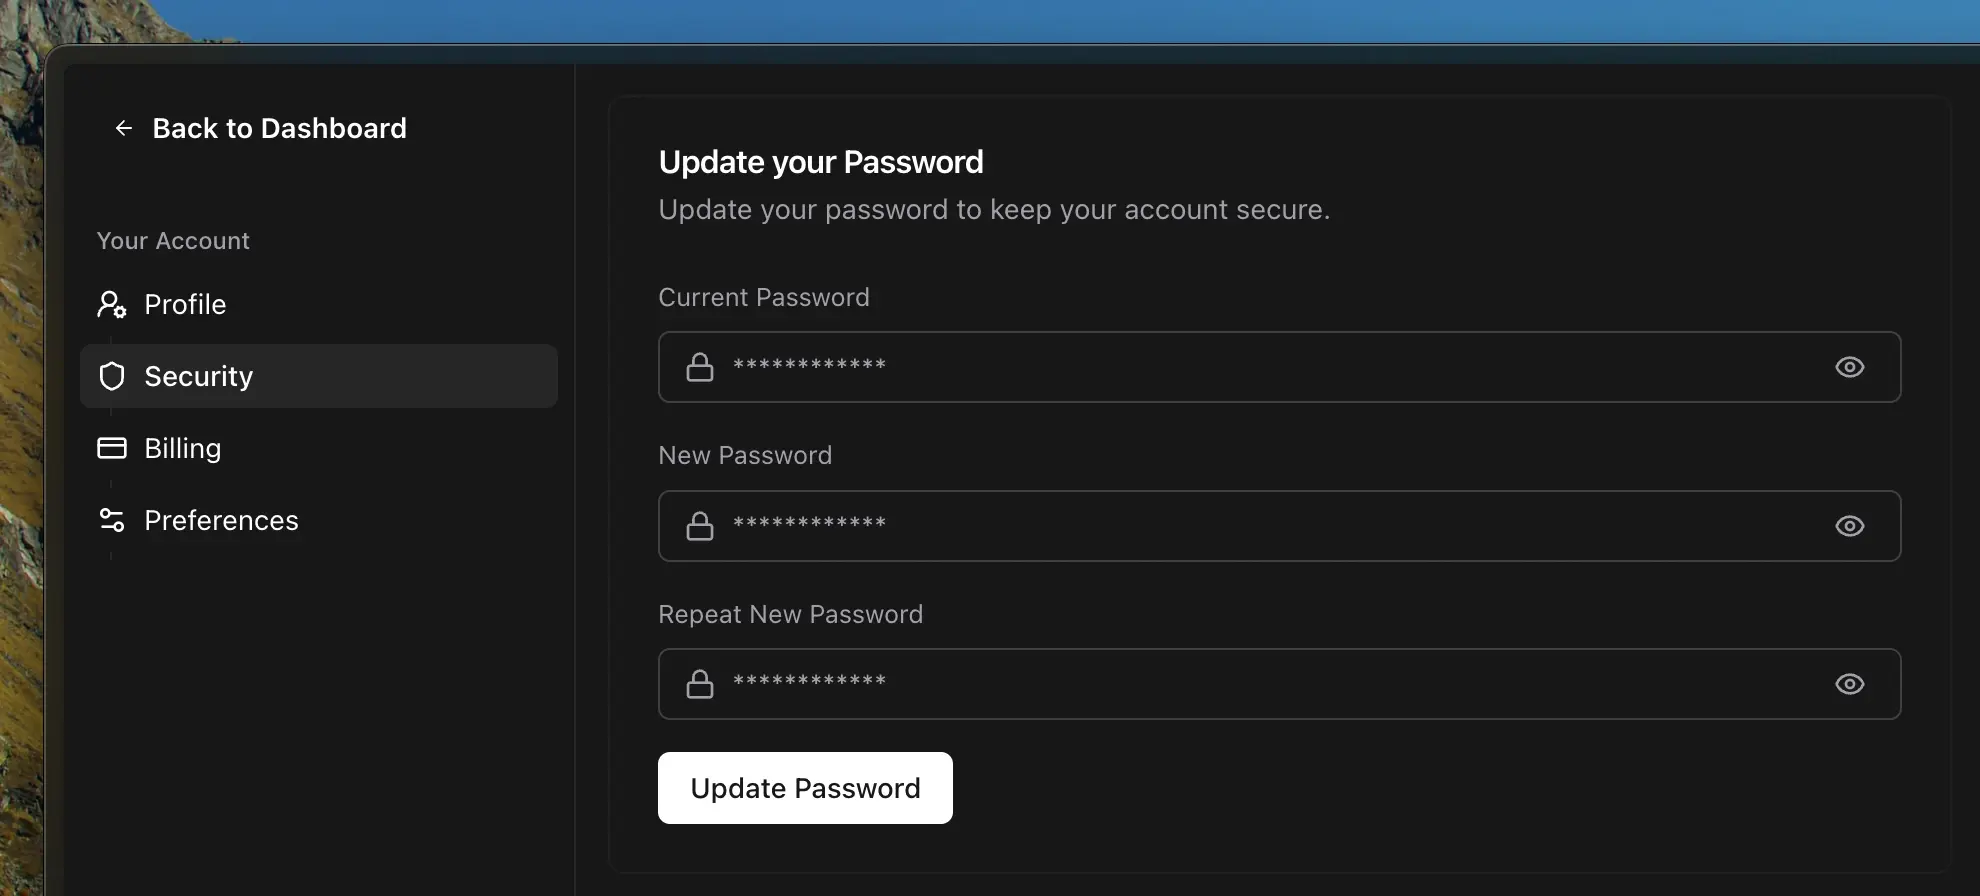Toggle visibility of Repeat New Password

[1849, 684]
